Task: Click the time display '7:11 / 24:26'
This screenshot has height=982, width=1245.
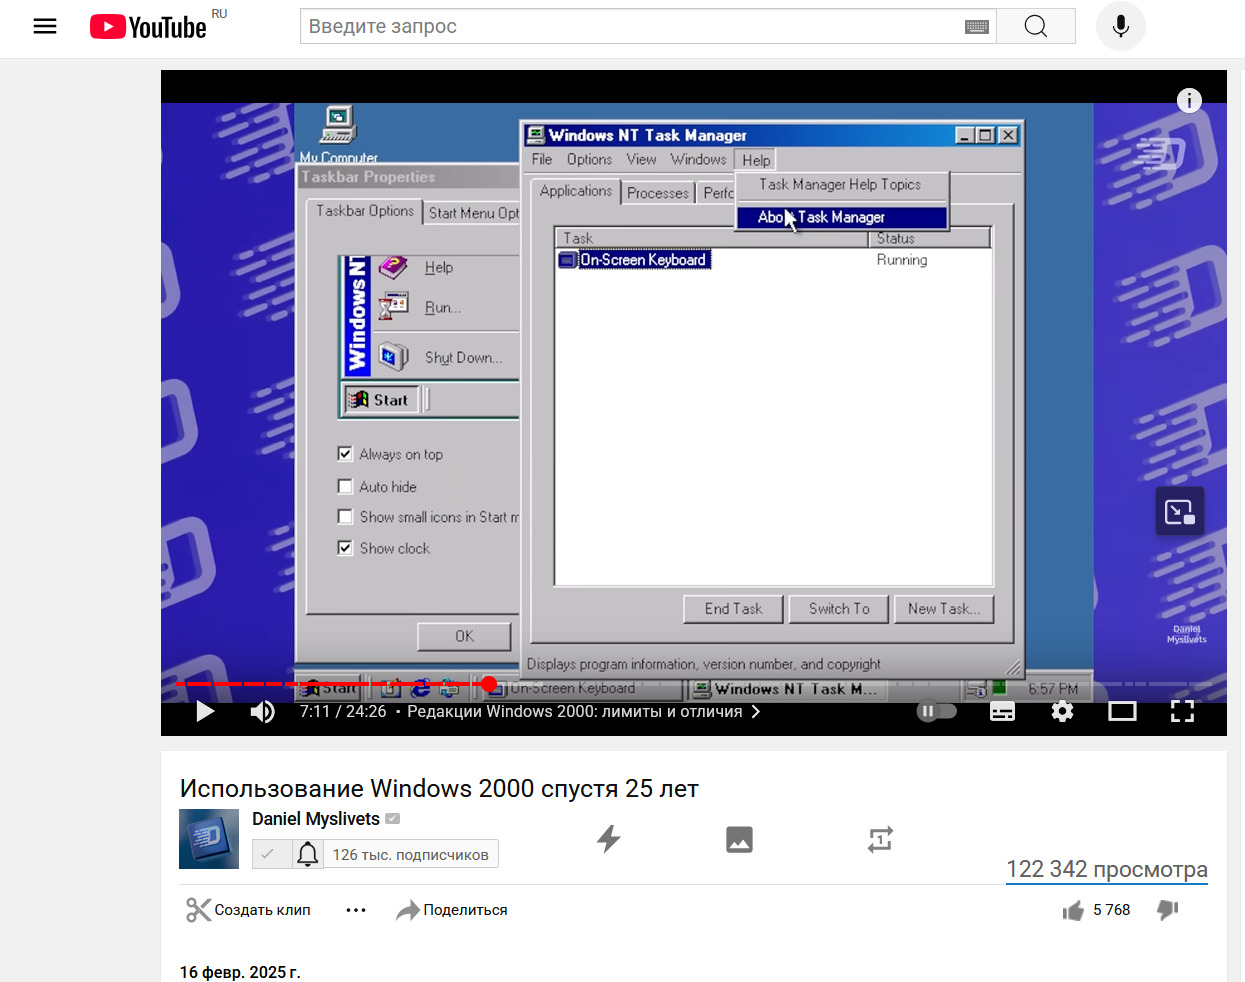Action: tap(343, 711)
